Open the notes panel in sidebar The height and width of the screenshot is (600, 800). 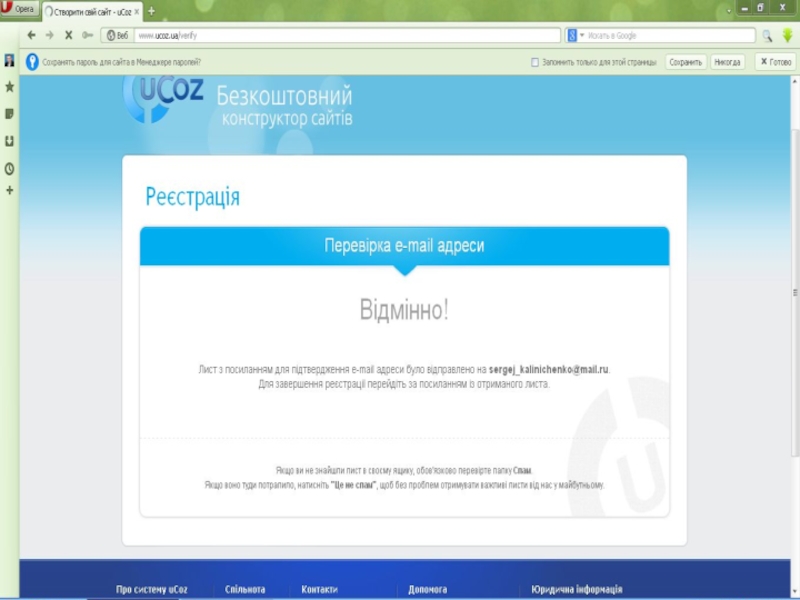point(9,114)
